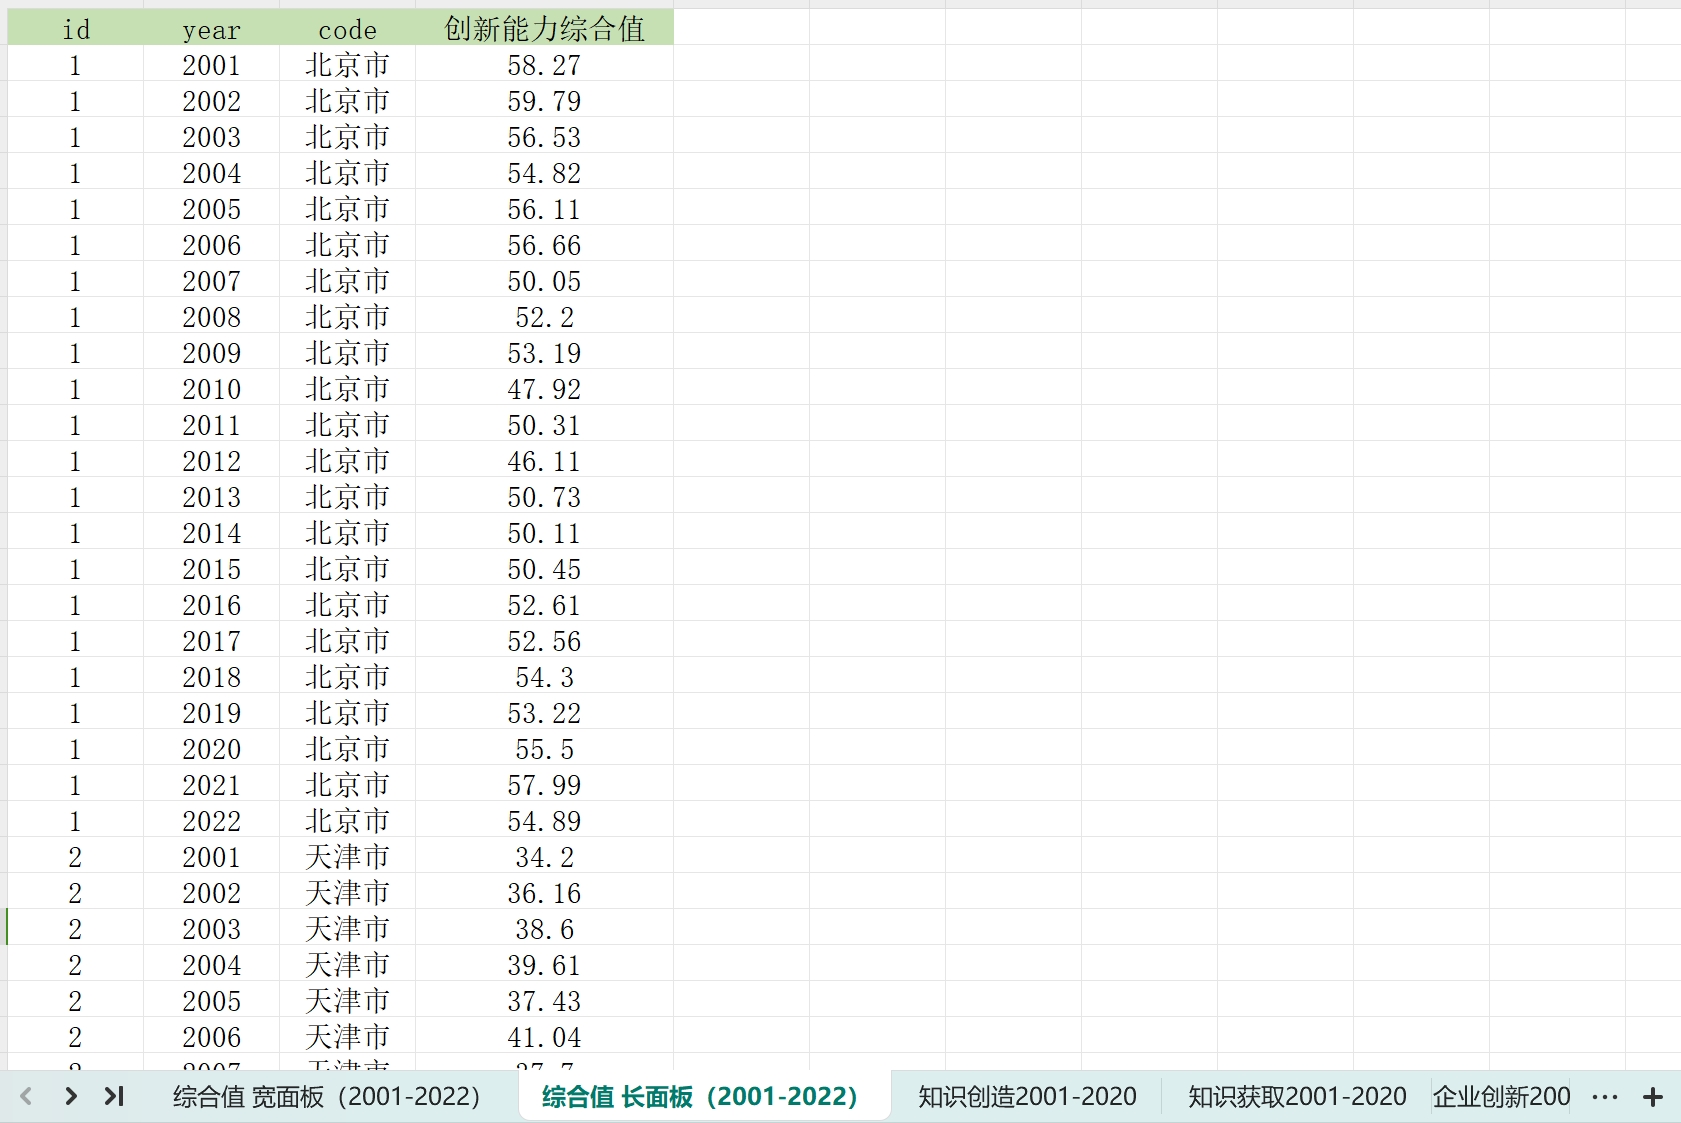Open the 知识获取2001-2020 sheet
Viewport: 1681px width, 1123px height.
click(1297, 1097)
